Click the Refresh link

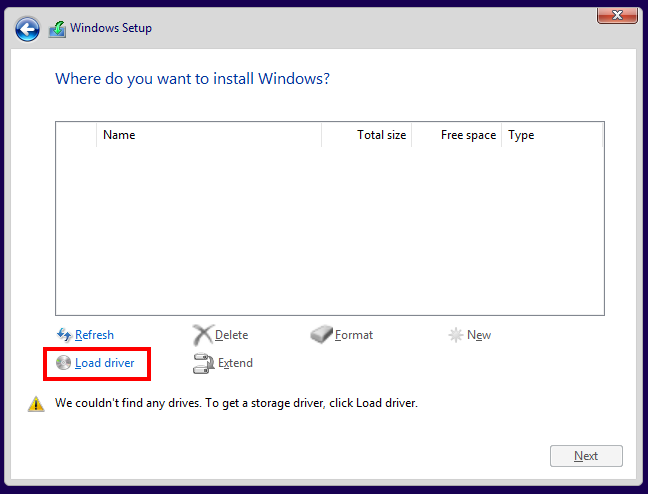94,335
